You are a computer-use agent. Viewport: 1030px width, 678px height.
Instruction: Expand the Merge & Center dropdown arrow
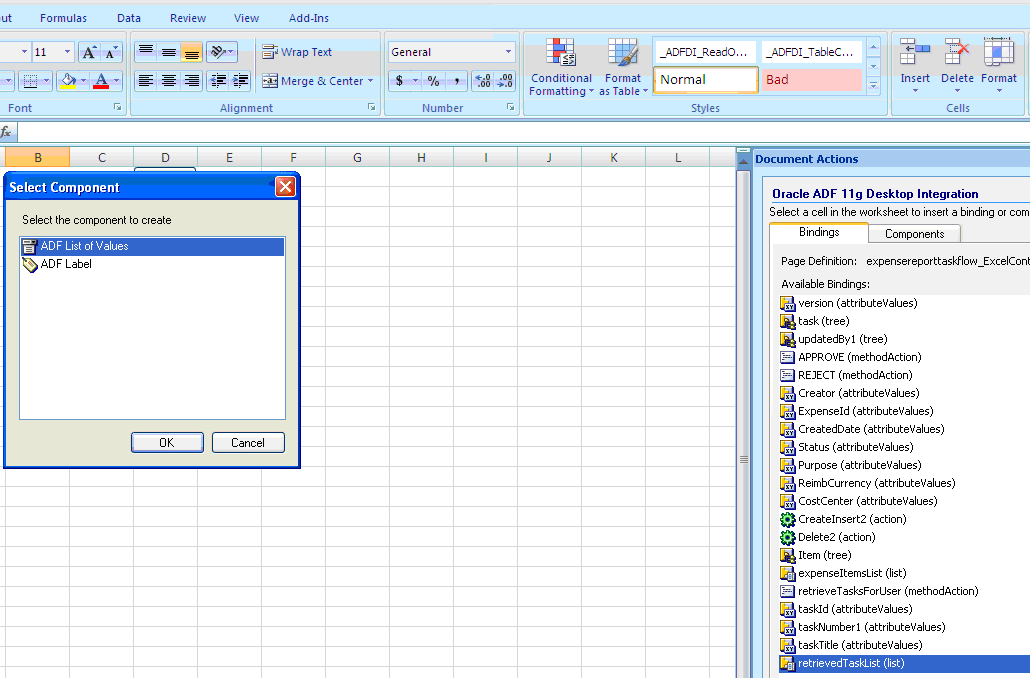[x=370, y=81]
